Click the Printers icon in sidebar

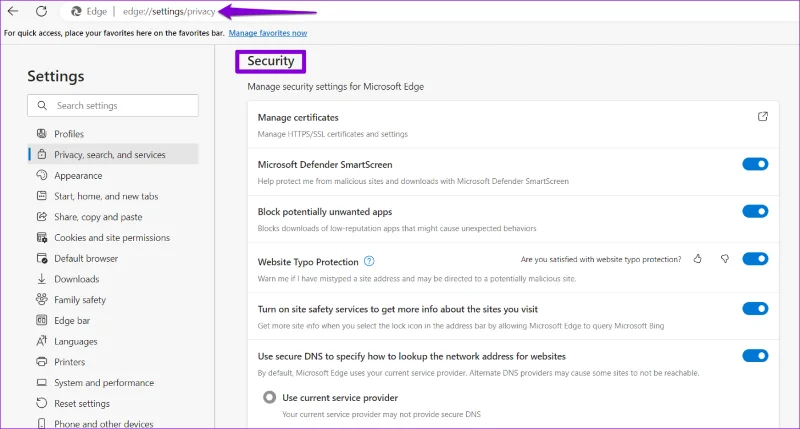[42, 362]
